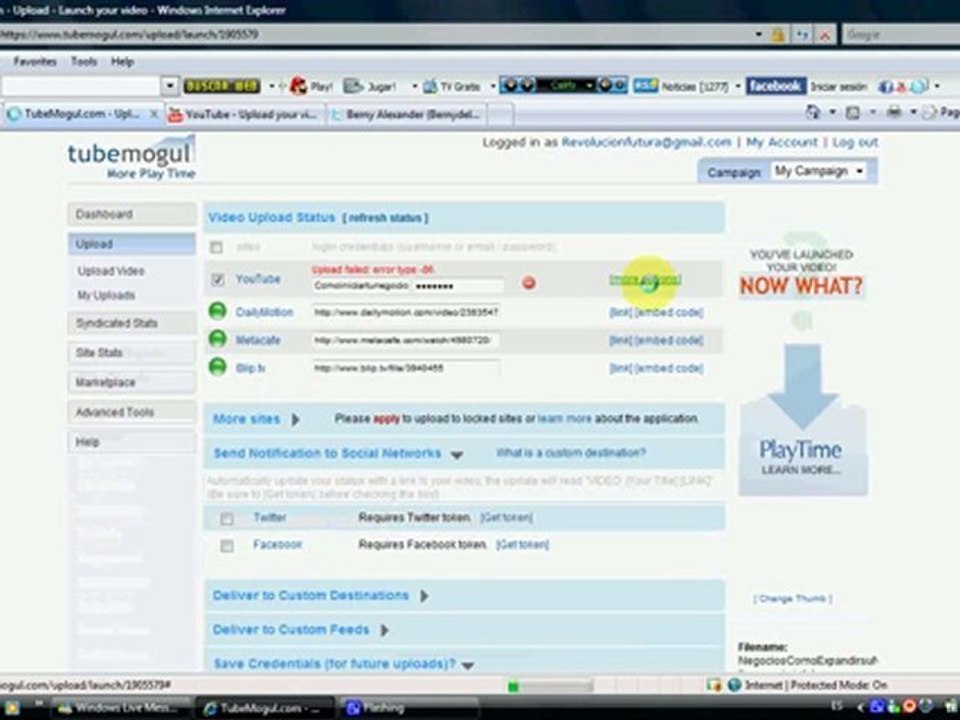The width and height of the screenshot is (960, 720).
Task: Enable the Facebook notification checkbox
Action: tap(227, 546)
